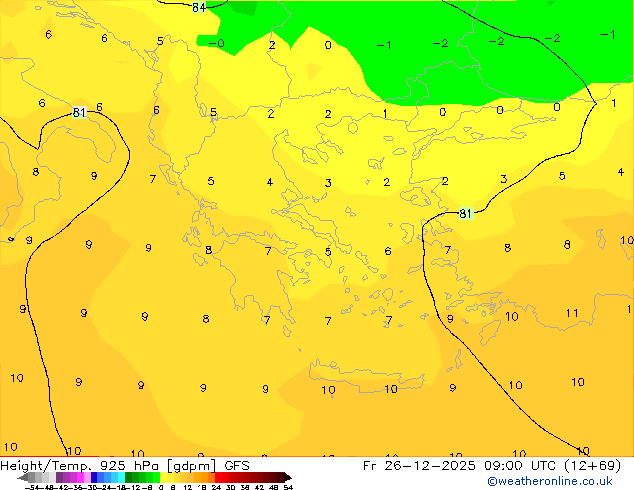Select the bright yellow legend swatch
Screen dimensions: 634x490
163,478
